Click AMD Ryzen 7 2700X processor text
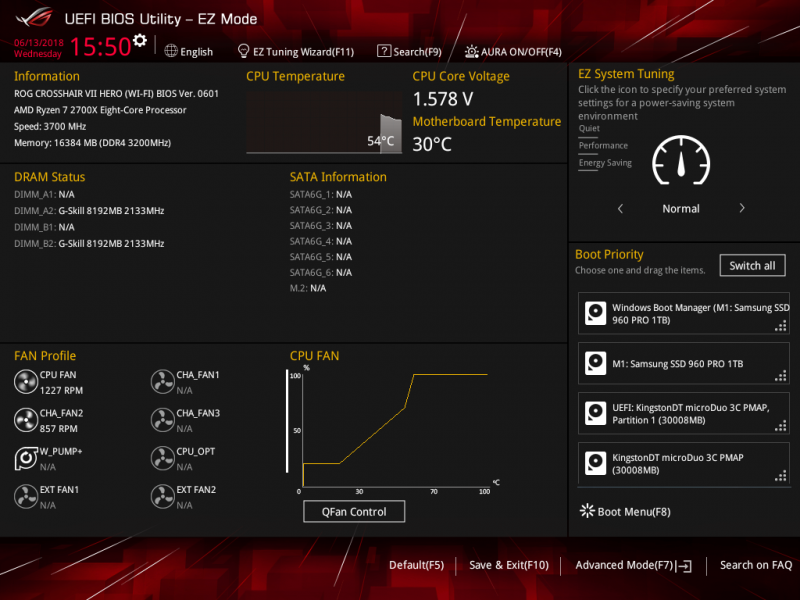Viewport: 800px width, 600px height. tap(100, 110)
